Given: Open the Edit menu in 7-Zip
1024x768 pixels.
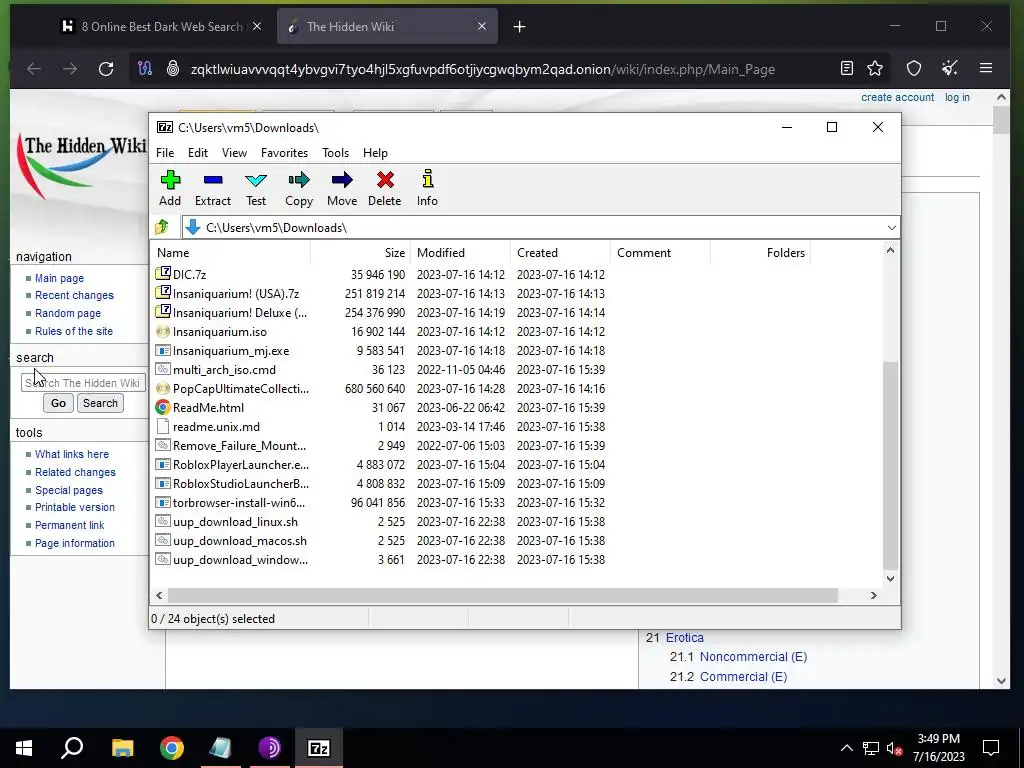Looking at the screenshot, I should click(x=198, y=153).
